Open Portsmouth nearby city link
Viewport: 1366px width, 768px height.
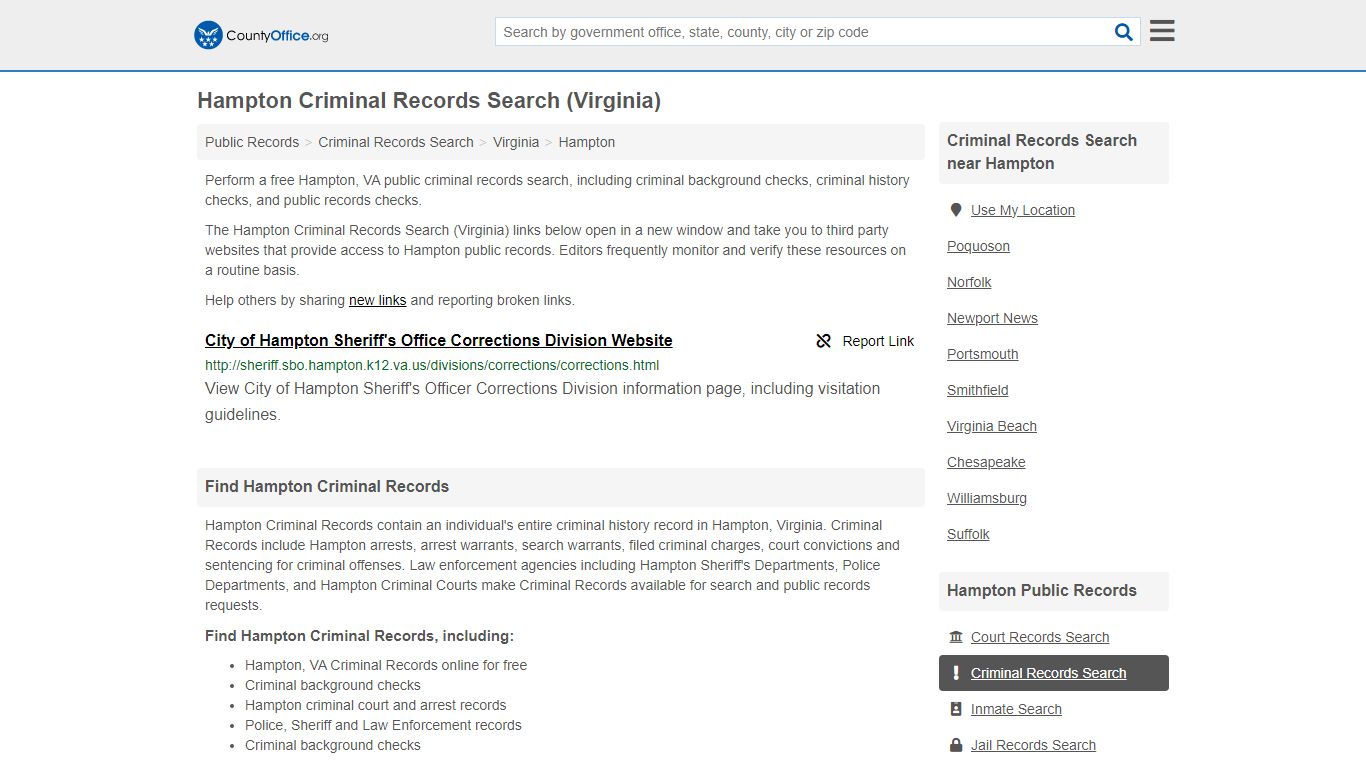[982, 354]
